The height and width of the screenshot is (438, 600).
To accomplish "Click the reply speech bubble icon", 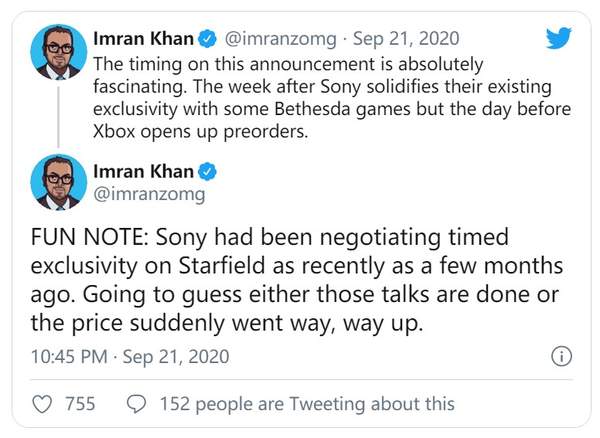I will [x=138, y=404].
